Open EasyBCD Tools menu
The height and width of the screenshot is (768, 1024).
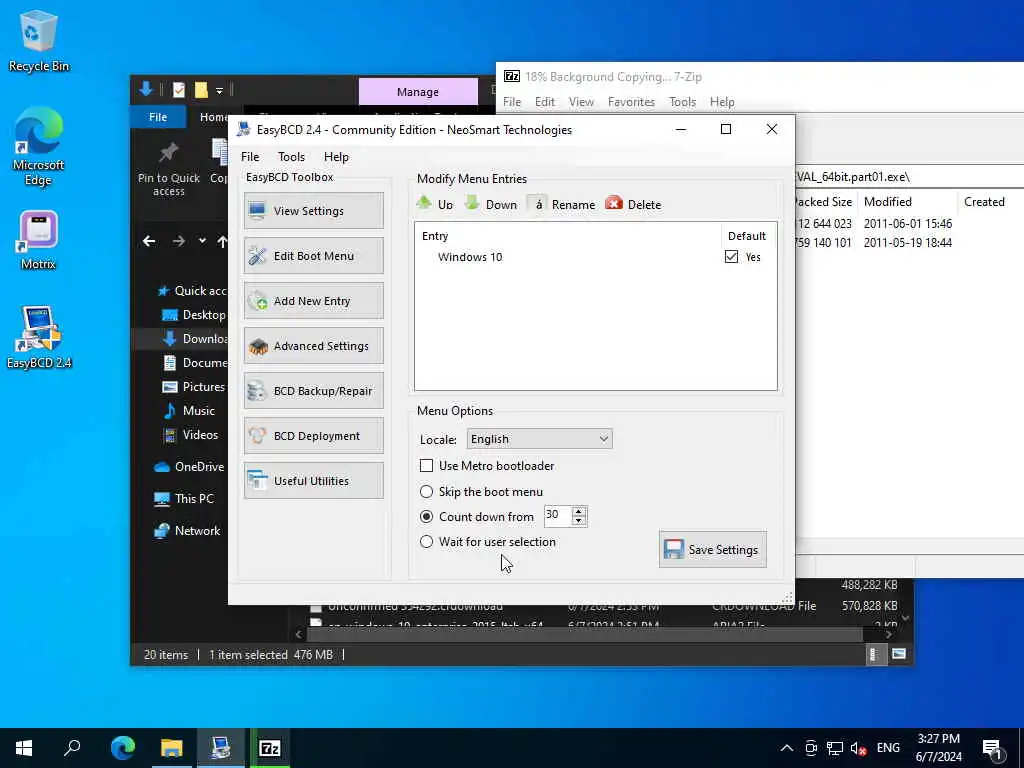click(x=291, y=157)
